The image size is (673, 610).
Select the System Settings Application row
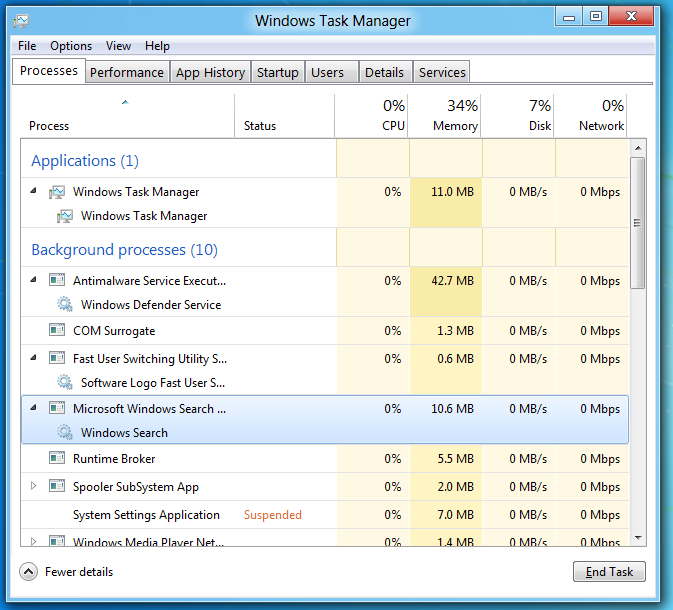(x=325, y=514)
